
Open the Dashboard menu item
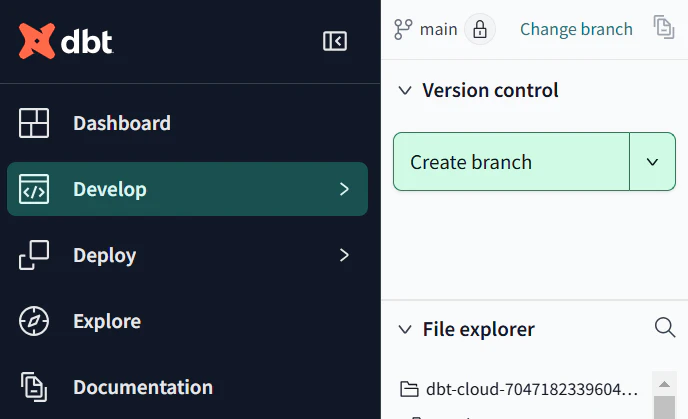(x=187, y=123)
